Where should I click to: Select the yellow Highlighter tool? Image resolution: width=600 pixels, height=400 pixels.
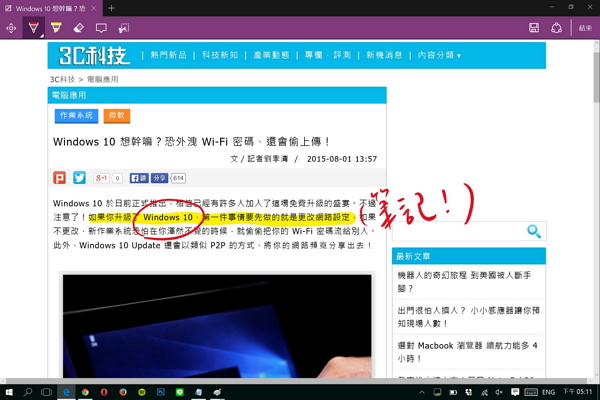57,27
